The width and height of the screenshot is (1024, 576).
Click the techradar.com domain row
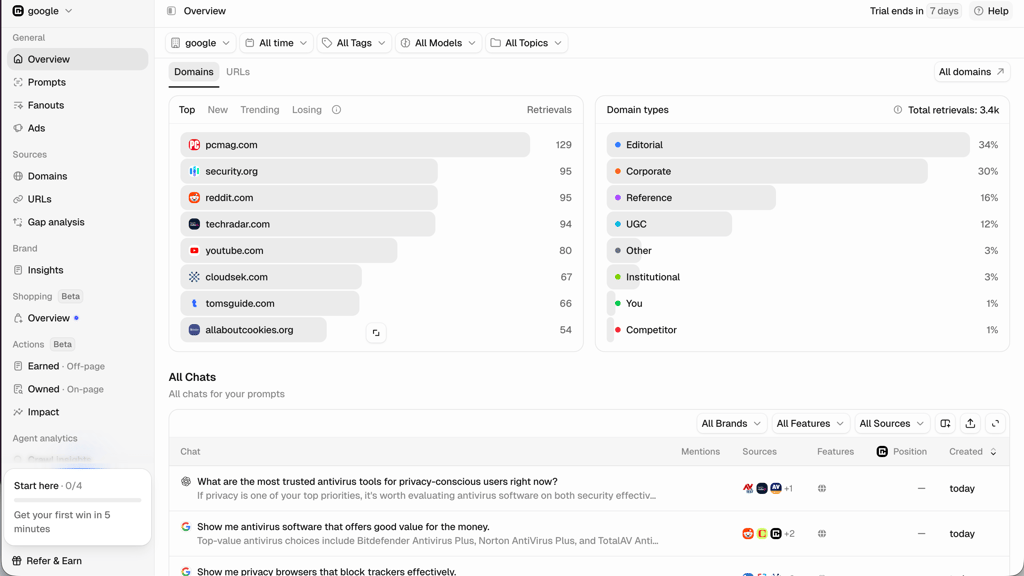pos(376,224)
